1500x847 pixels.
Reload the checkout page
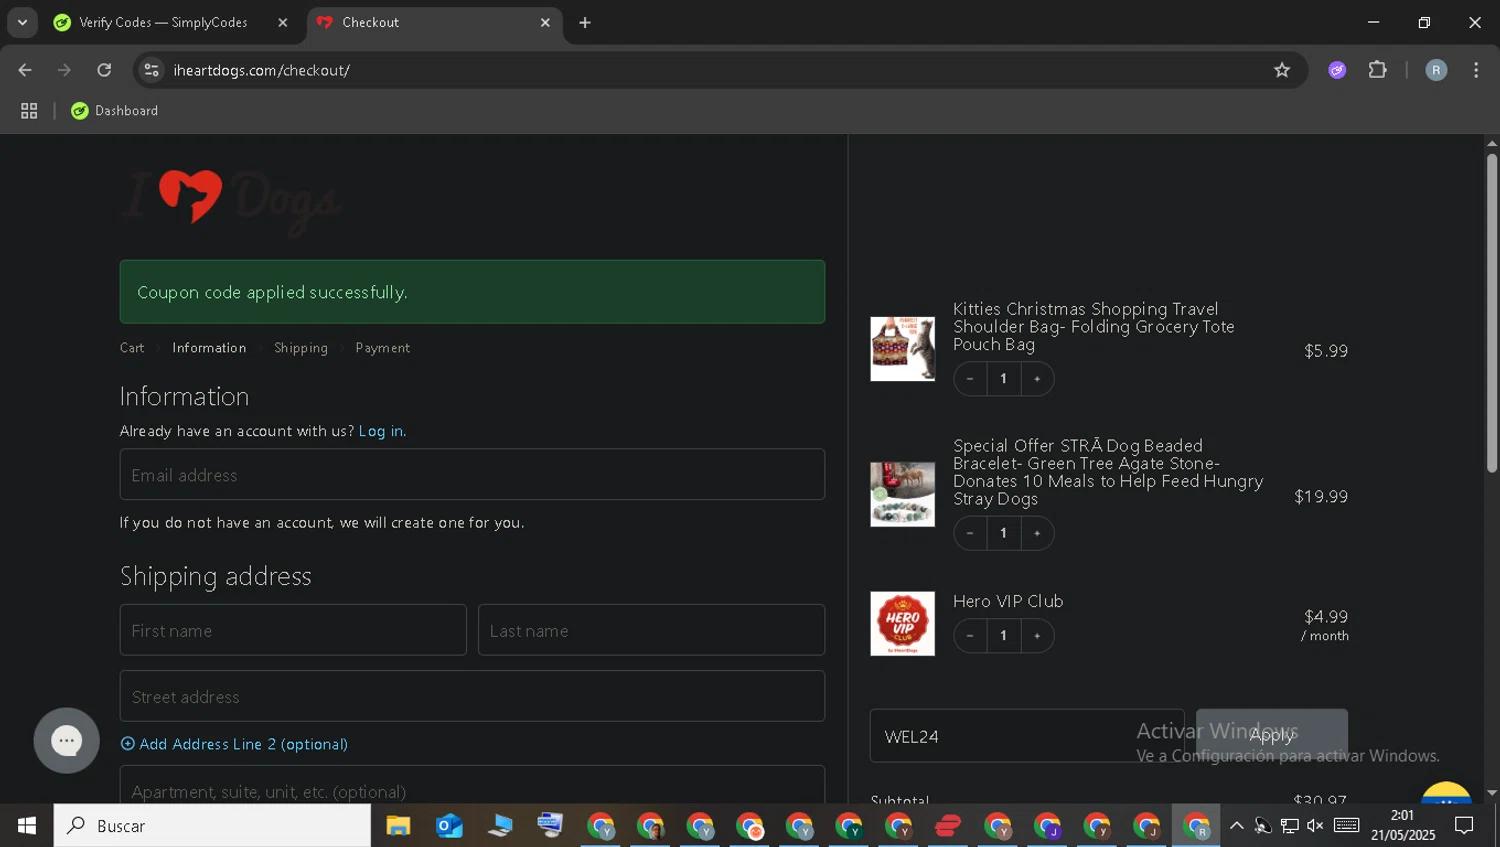[x=104, y=70]
